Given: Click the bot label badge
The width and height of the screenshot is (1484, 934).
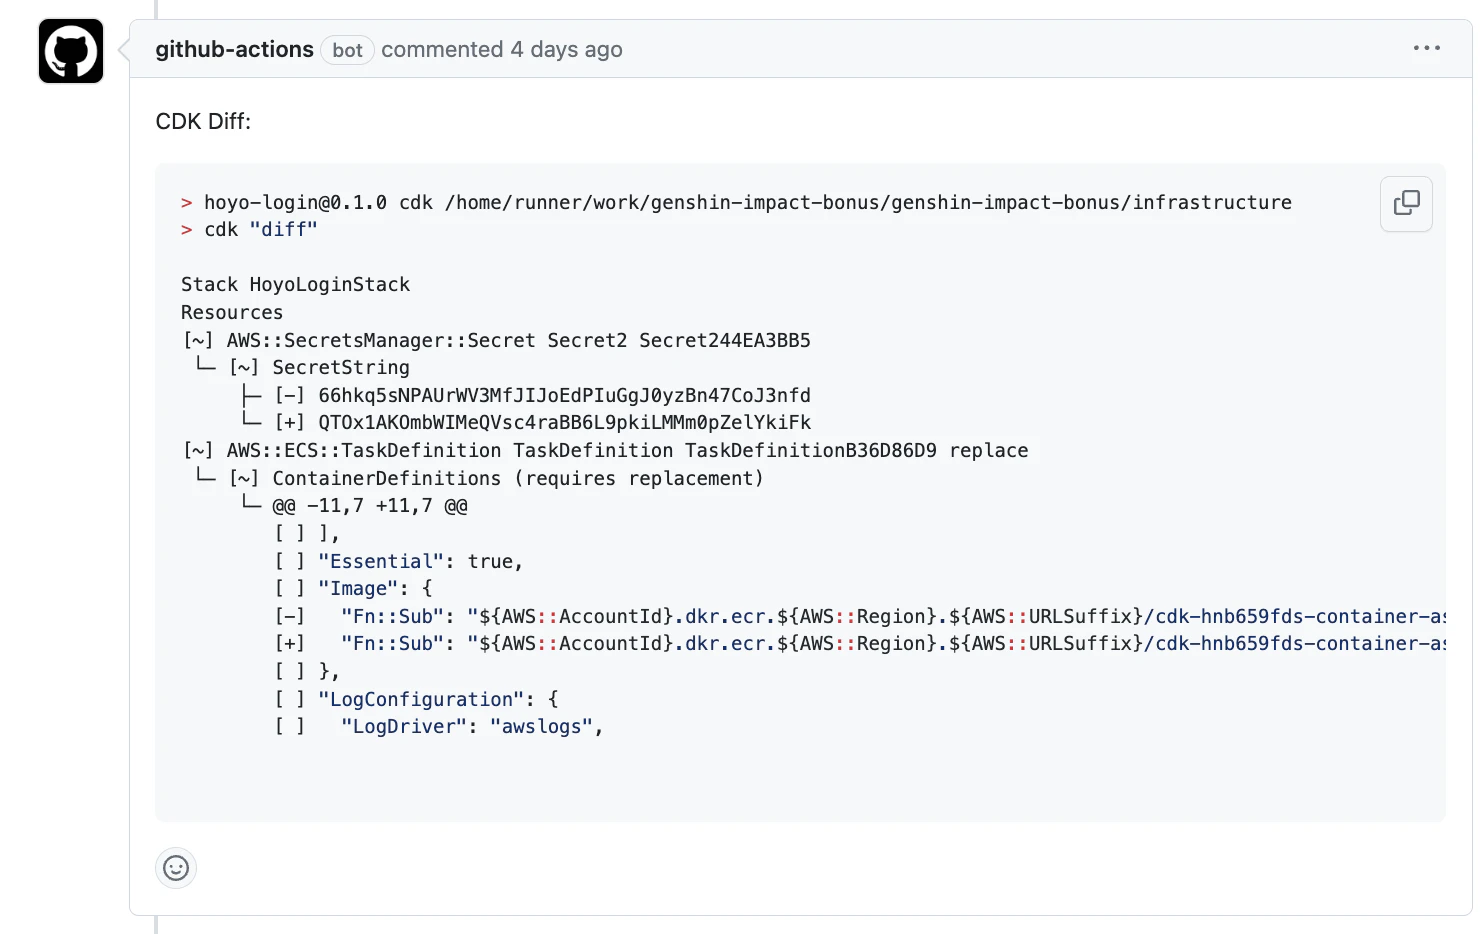Looking at the screenshot, I should coord(347,50).
